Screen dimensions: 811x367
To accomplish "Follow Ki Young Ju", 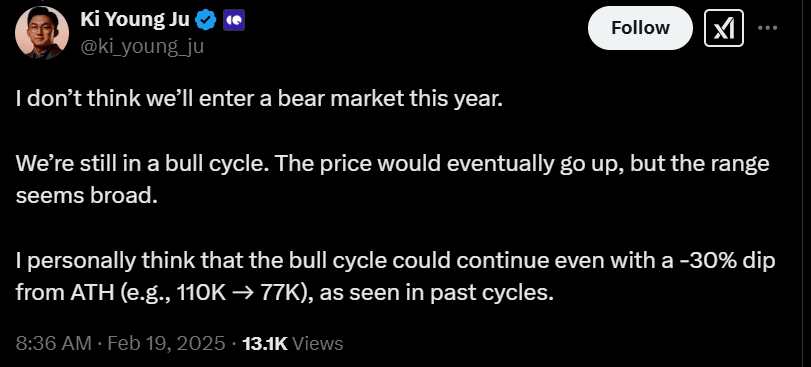I will [x=640, y=28].
